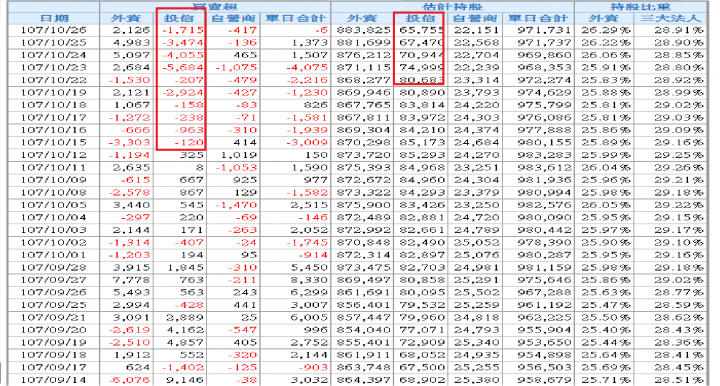
Task: Click 單日合計 header under 估計持股
Action: [x=538, y=18]
